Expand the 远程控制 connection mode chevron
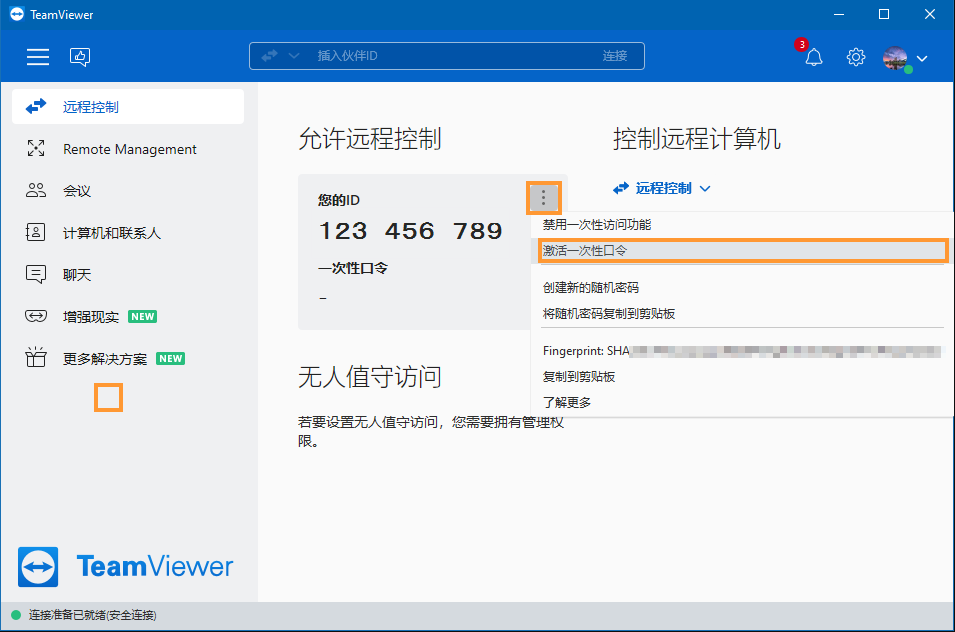This screenshot has height=632, width=955. tap(705, 188)
